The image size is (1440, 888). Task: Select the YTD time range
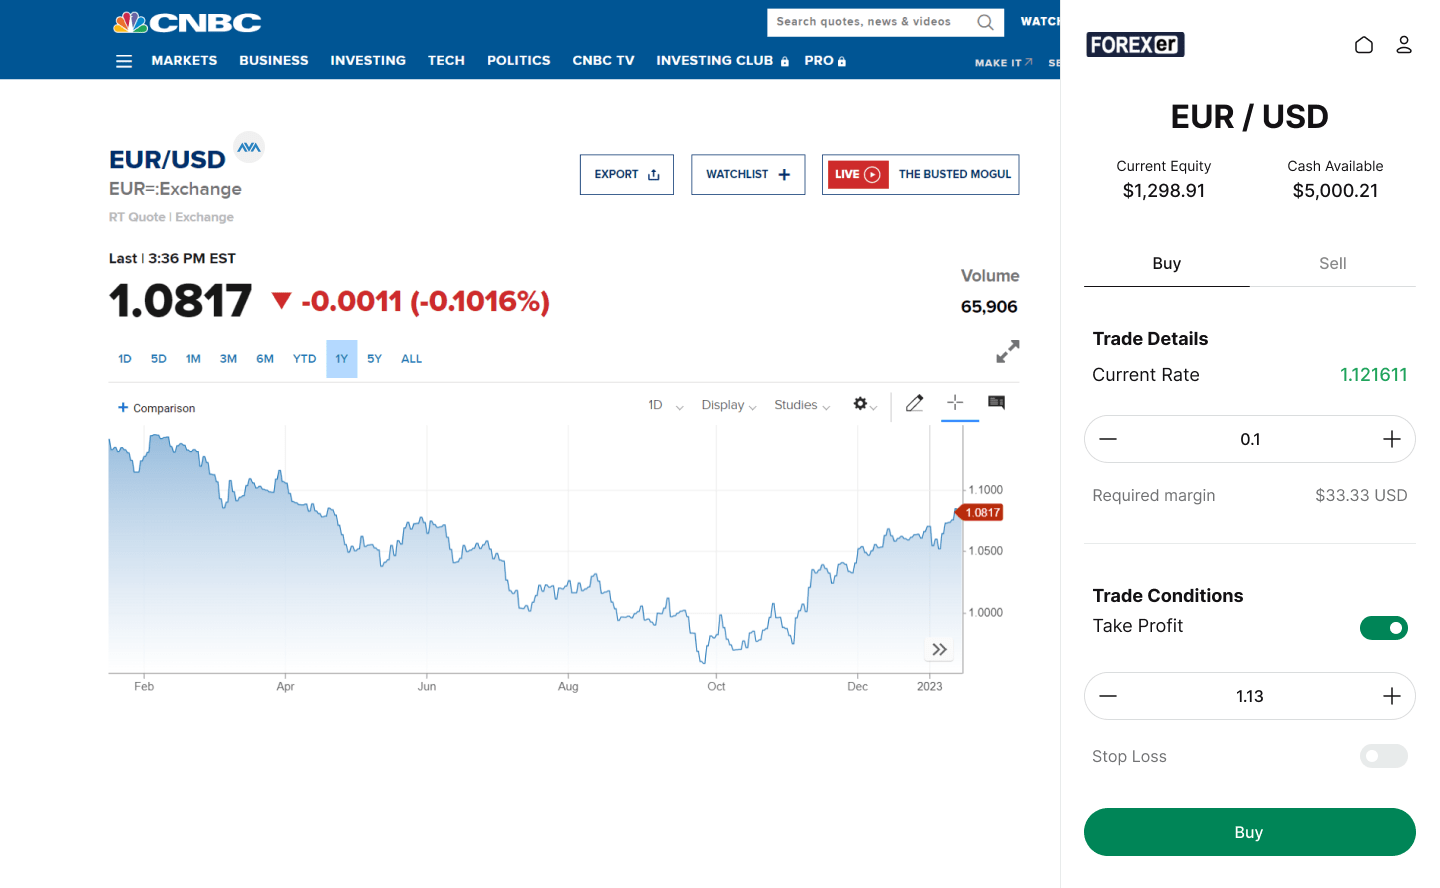click(305, 359)
